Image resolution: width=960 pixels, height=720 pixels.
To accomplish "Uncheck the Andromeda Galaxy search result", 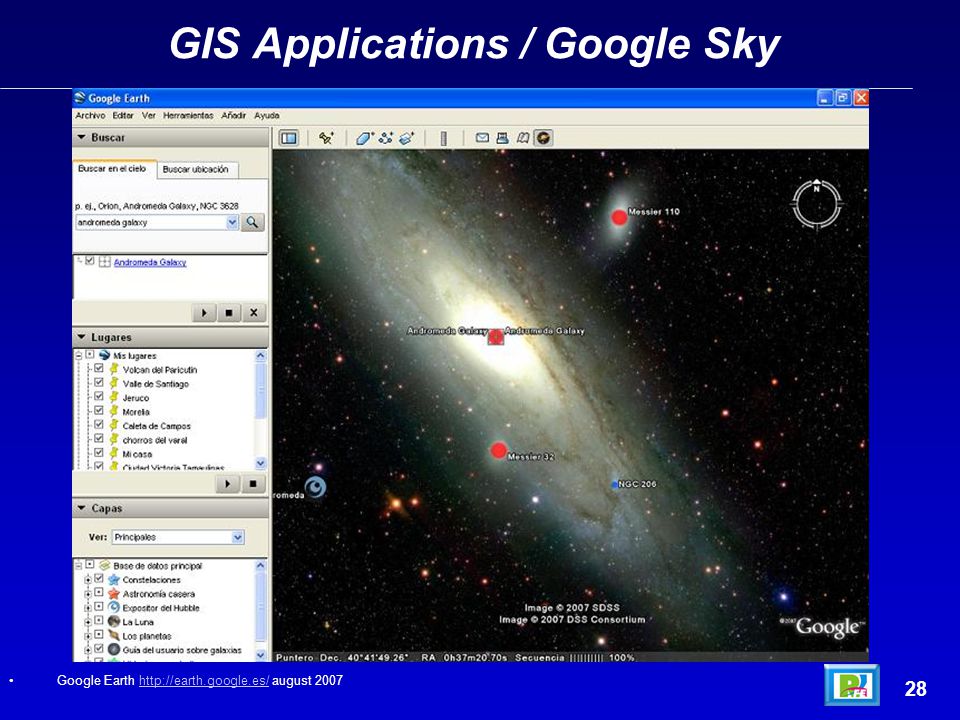I will tap(90, 261).
